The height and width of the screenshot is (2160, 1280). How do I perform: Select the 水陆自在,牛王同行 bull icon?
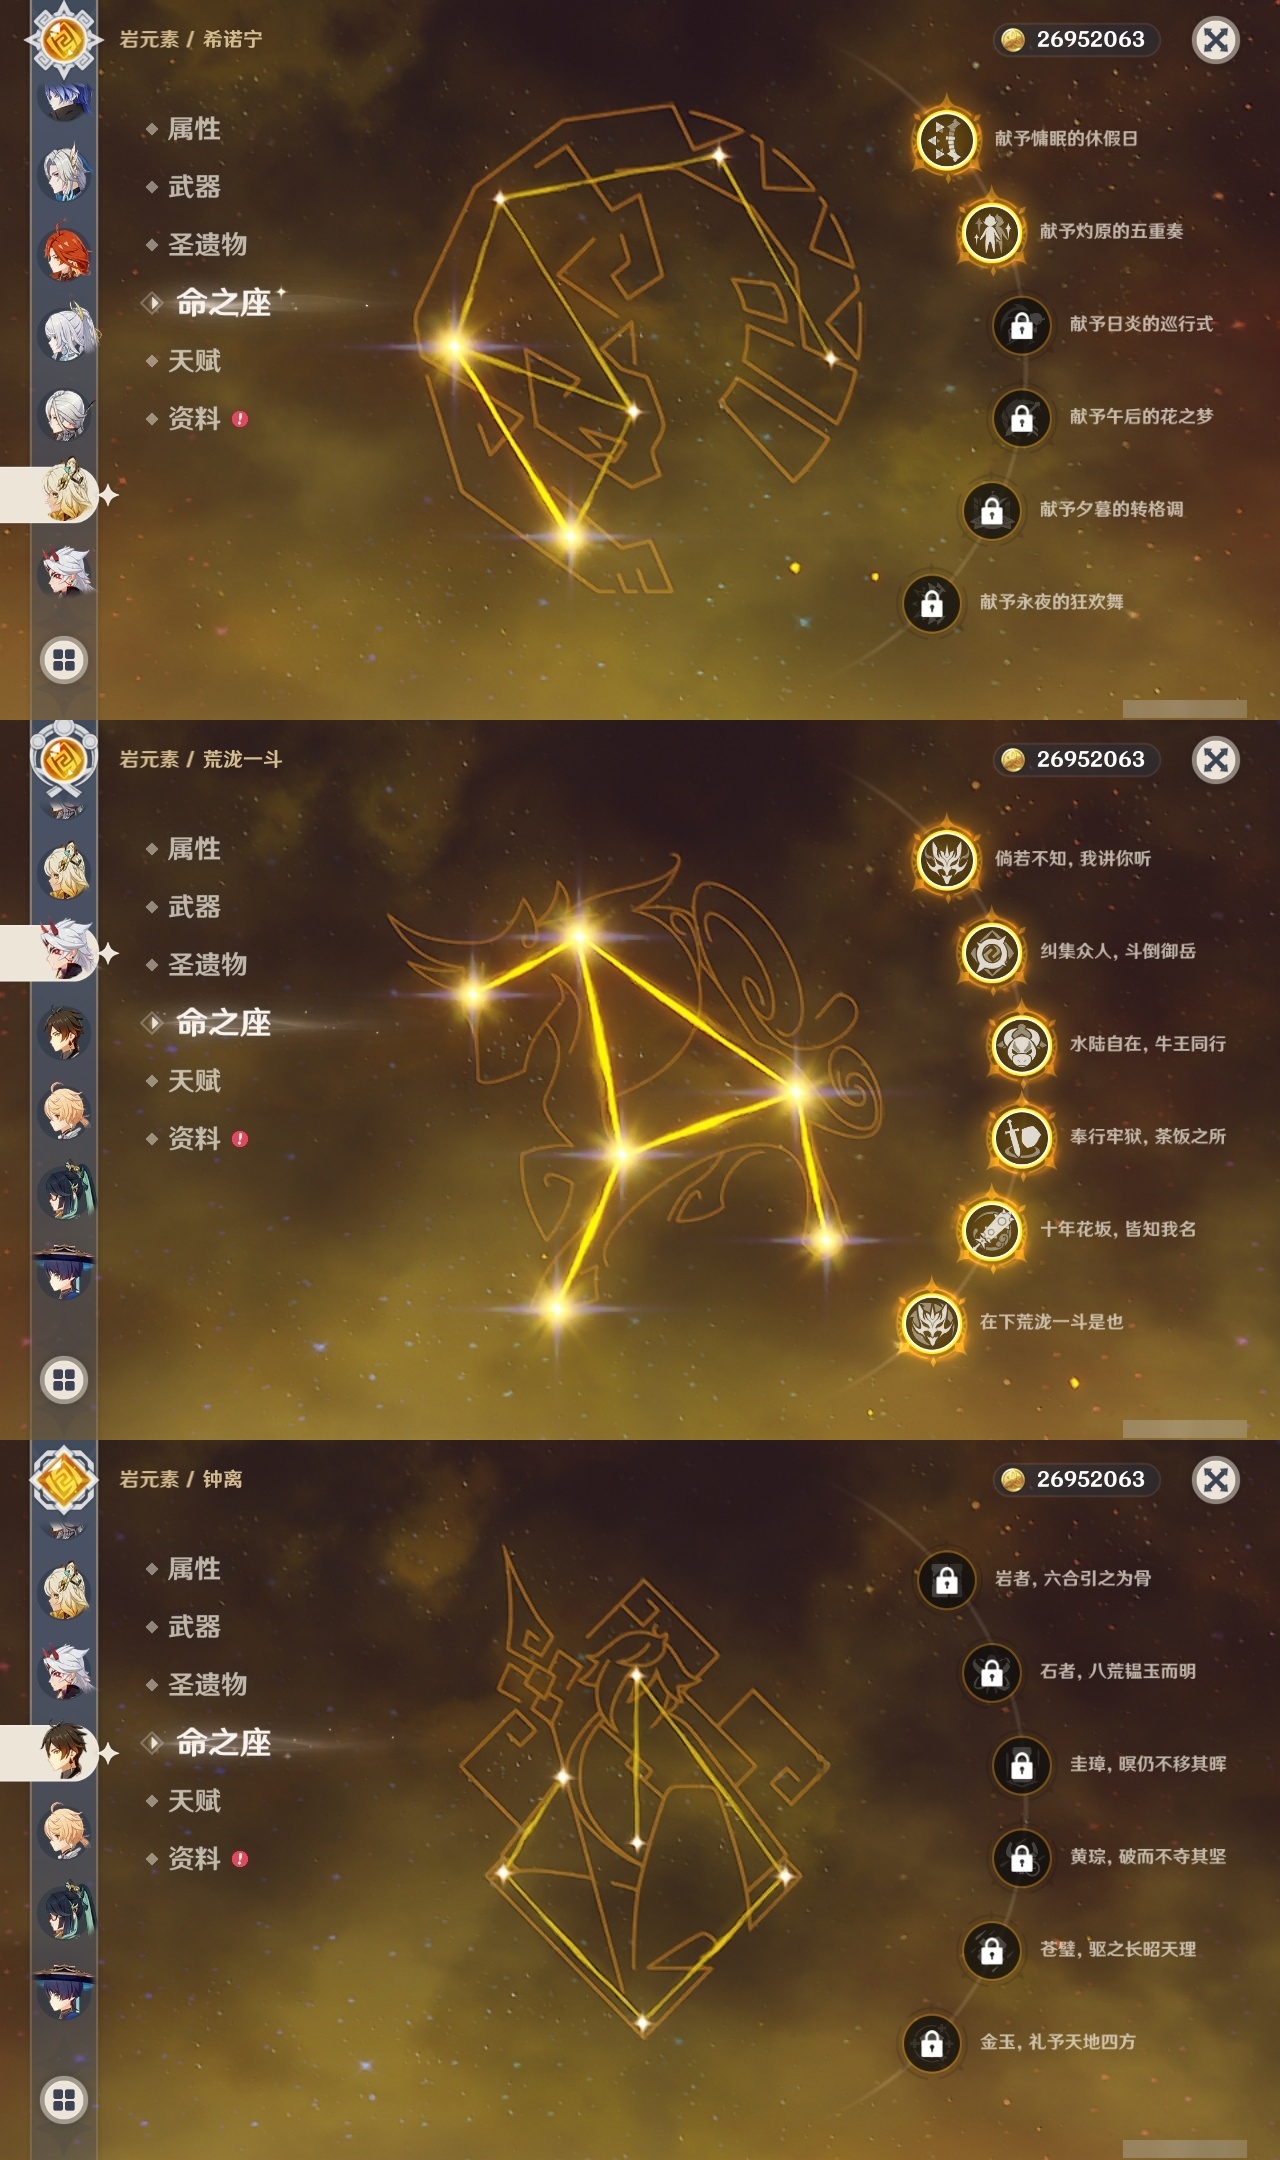tap(1021, 1044)
